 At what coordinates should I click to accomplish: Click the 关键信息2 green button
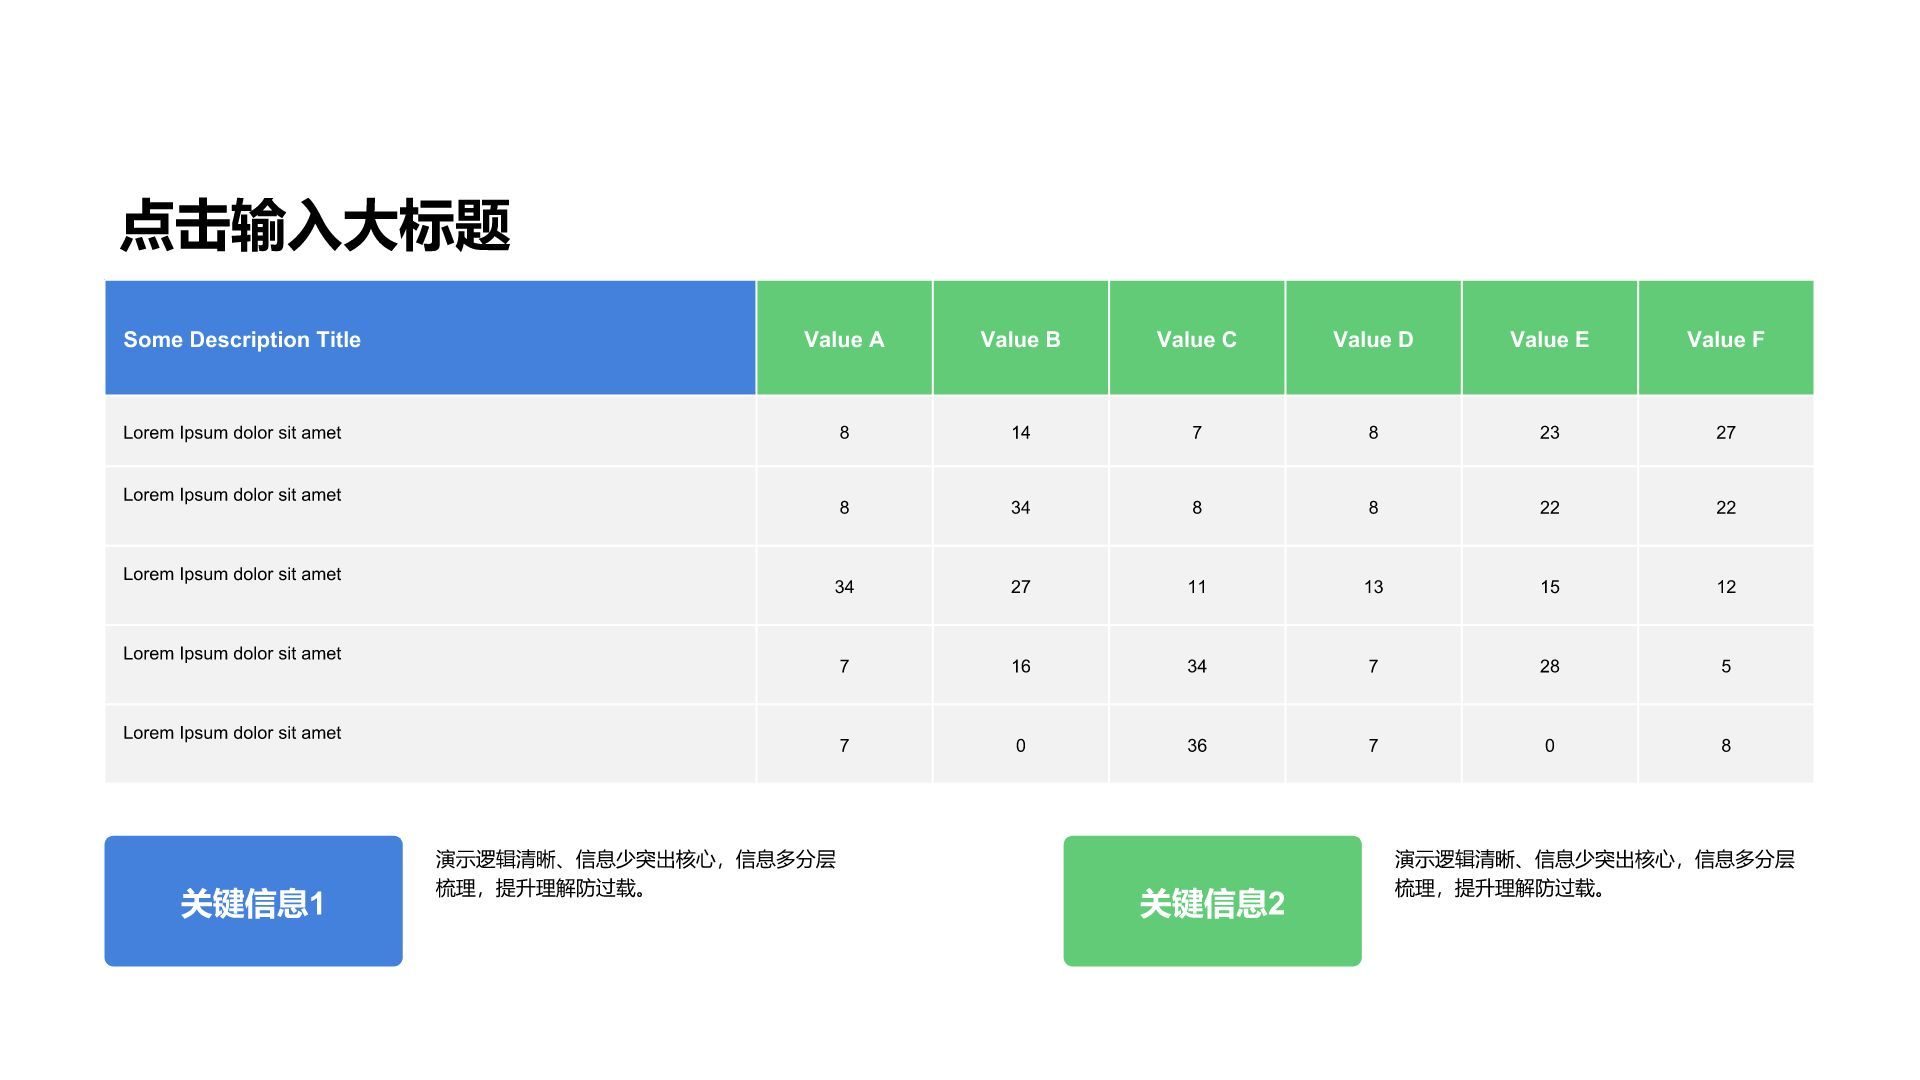[1212, 900]
